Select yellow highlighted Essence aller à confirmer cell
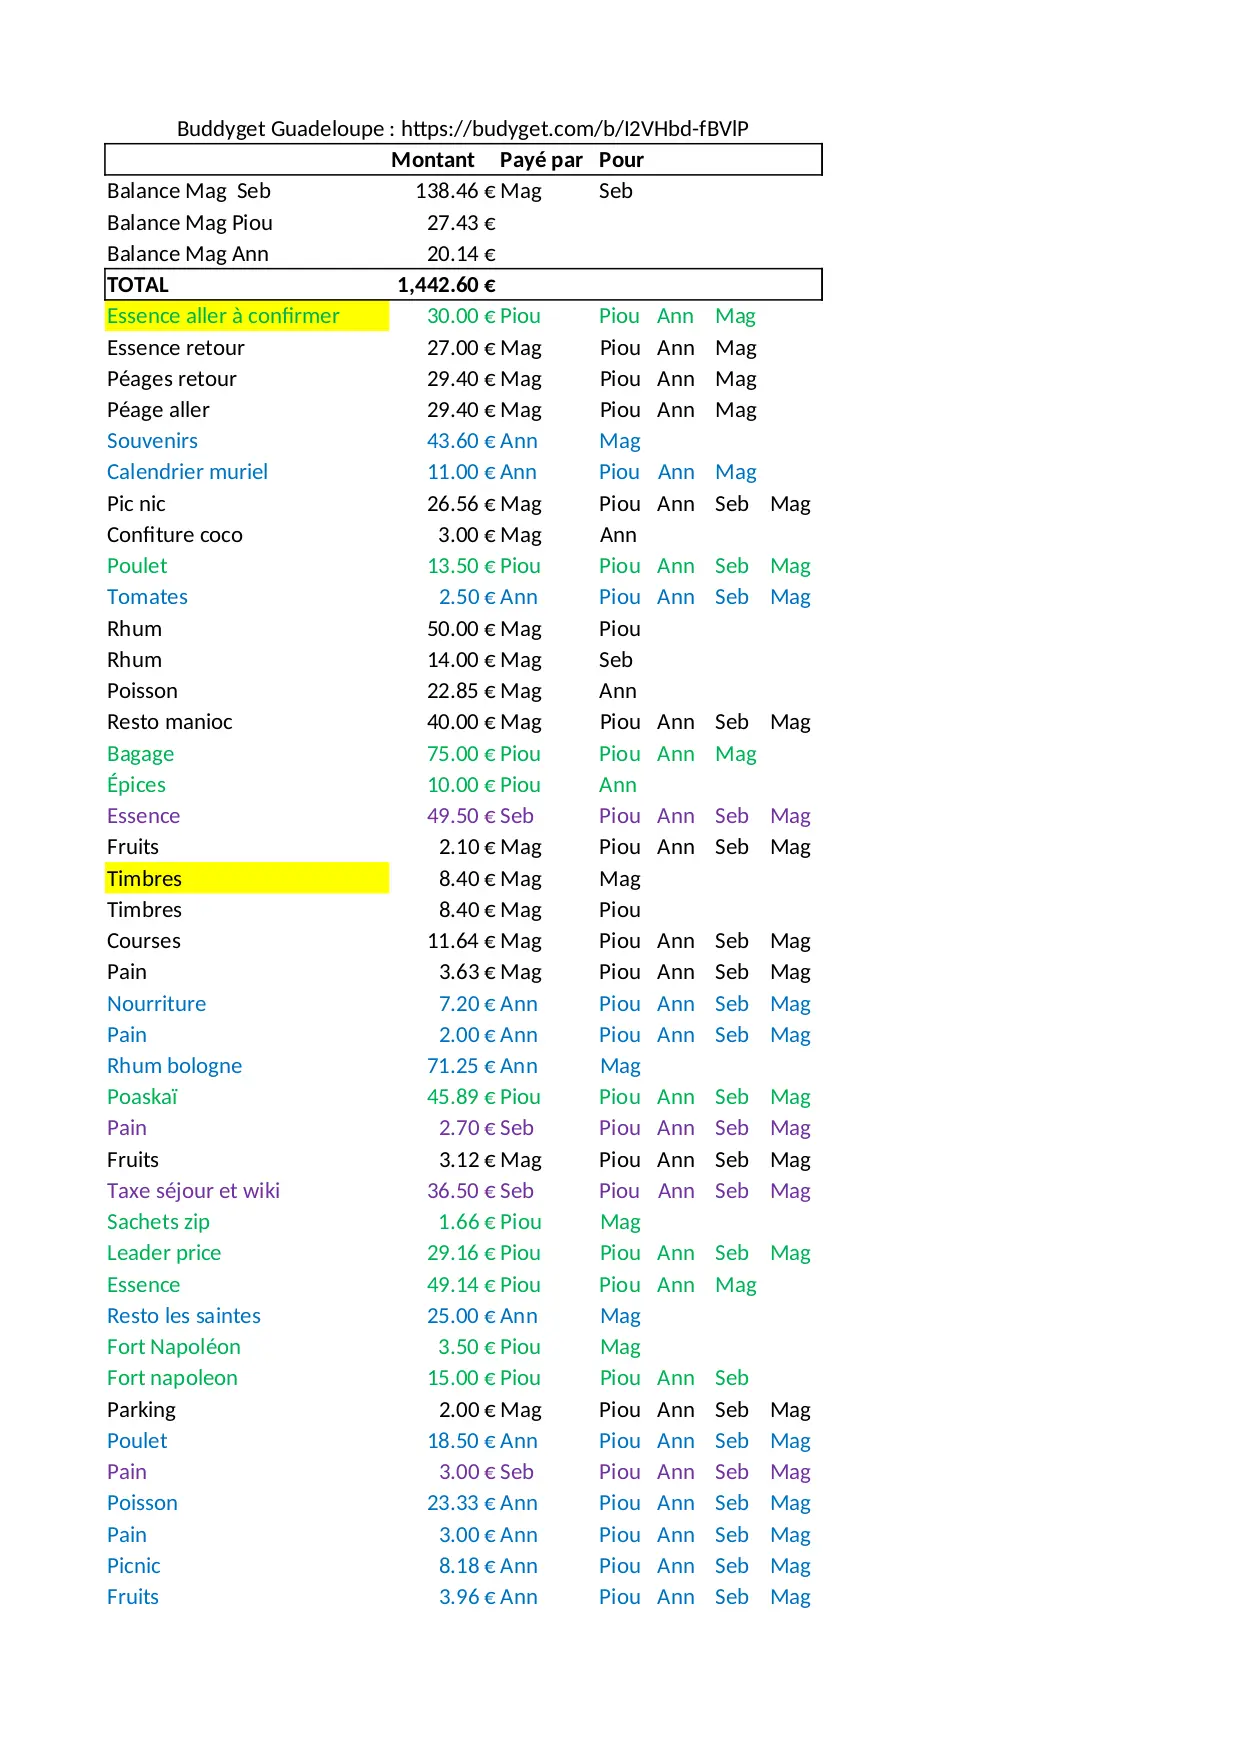1241x1754 pixels. (223, 316)
